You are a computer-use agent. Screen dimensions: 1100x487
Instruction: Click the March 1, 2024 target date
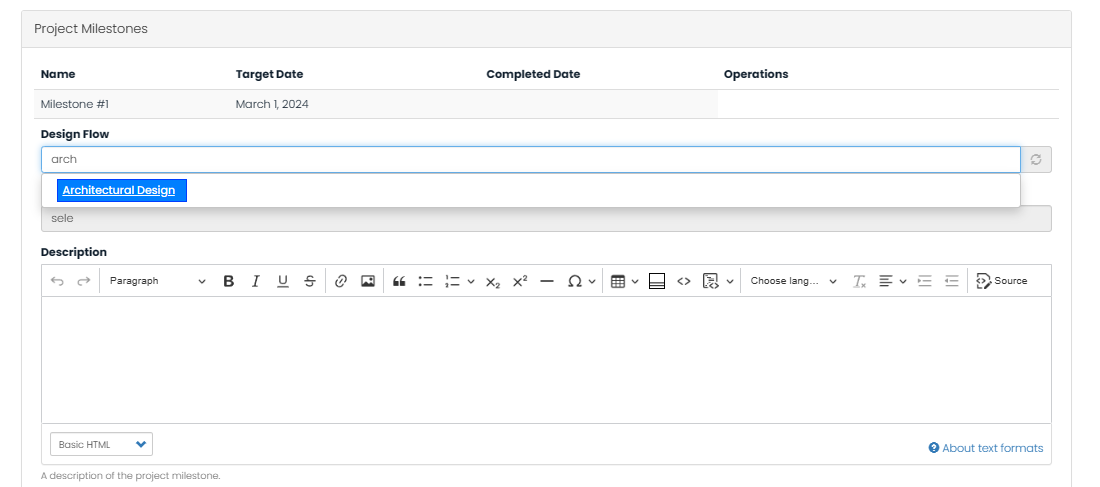pos(272,105)
